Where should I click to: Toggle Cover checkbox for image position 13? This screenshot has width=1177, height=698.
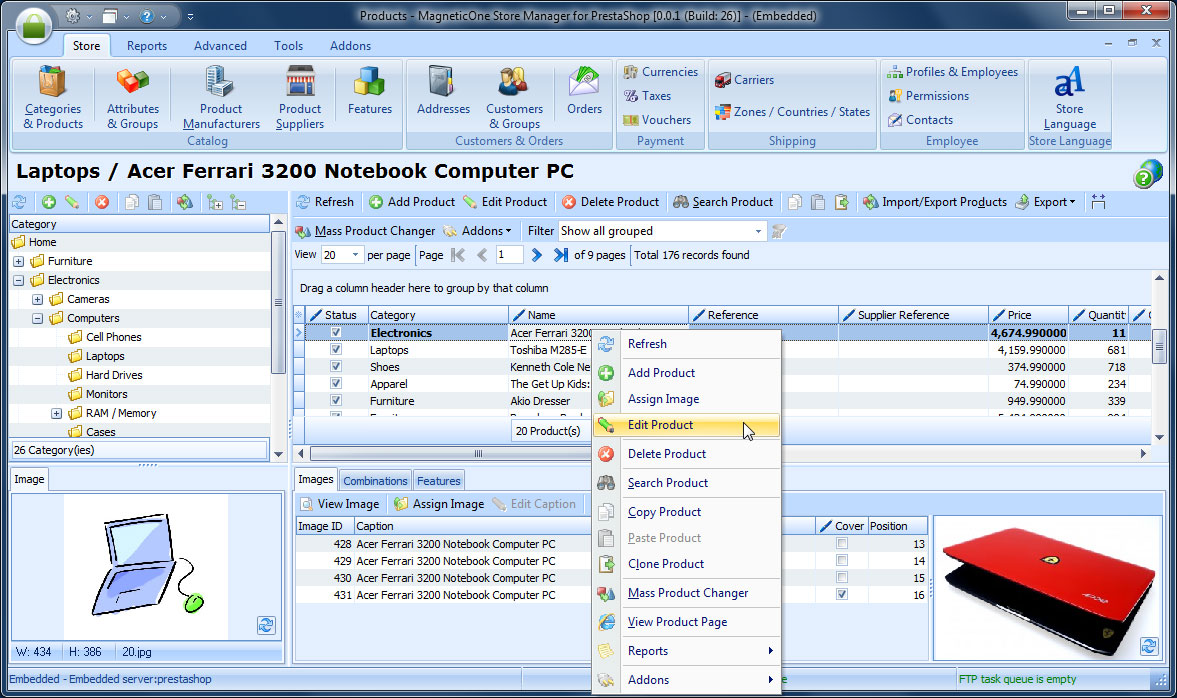tap(841, 543)
